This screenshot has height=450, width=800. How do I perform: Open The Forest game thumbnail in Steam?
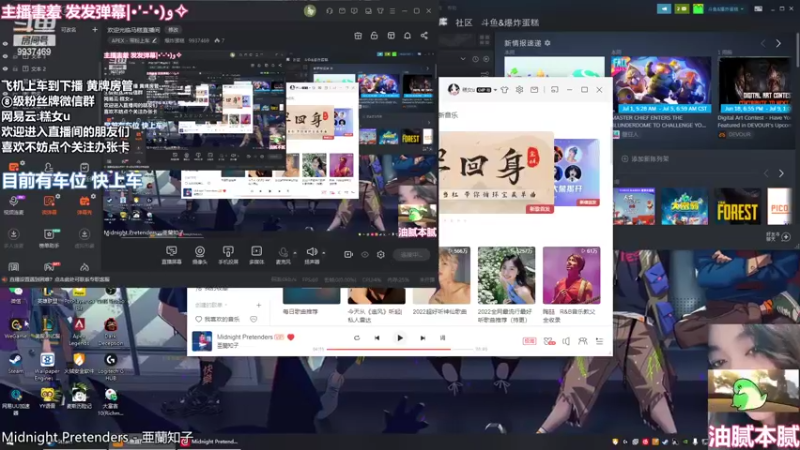click(x=737, y=207)
